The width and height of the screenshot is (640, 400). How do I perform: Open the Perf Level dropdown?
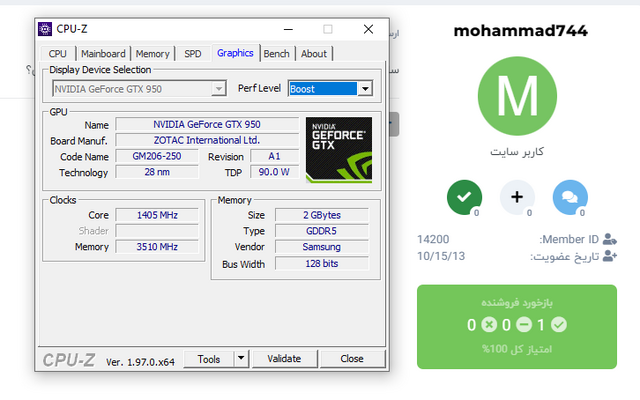(365, 89)
